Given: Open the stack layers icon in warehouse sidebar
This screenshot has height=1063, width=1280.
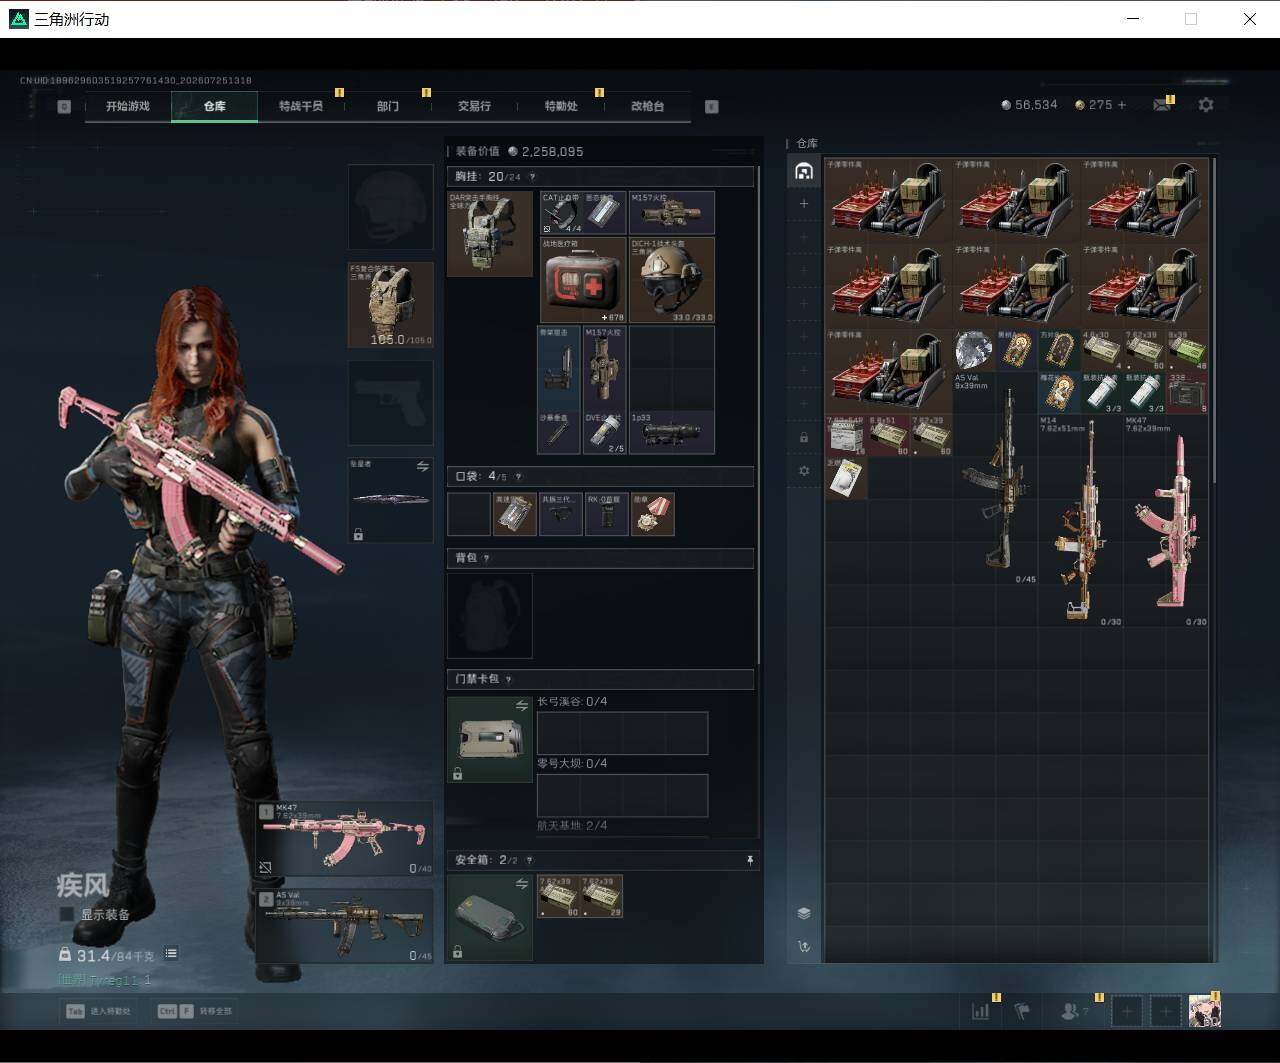Looking at the screenshot, I should [x=804, y=913].
